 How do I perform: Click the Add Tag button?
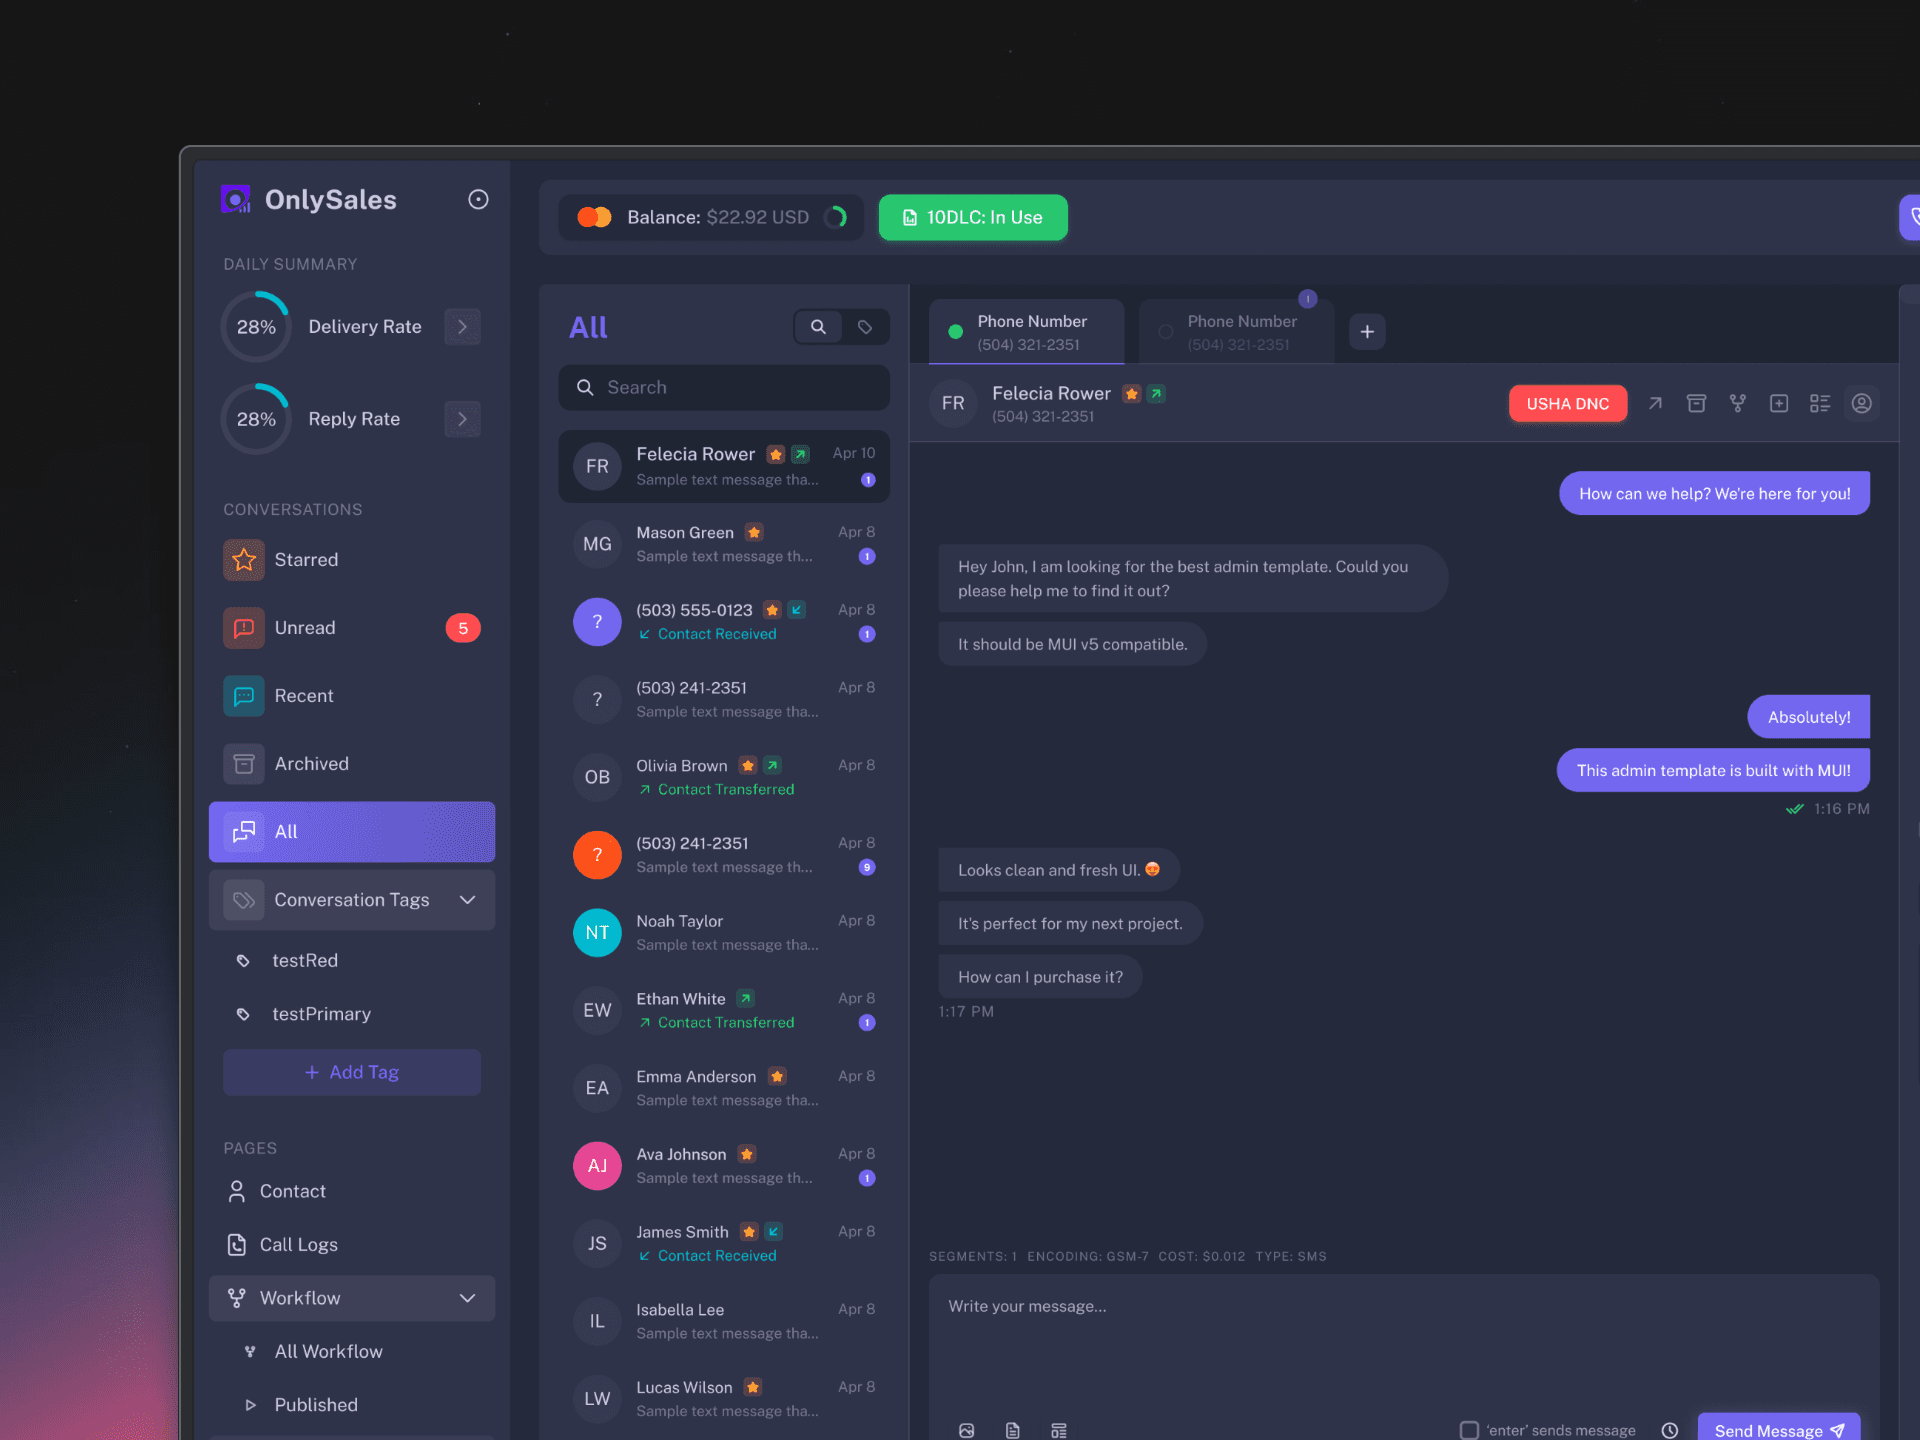tap(351, 1072)
